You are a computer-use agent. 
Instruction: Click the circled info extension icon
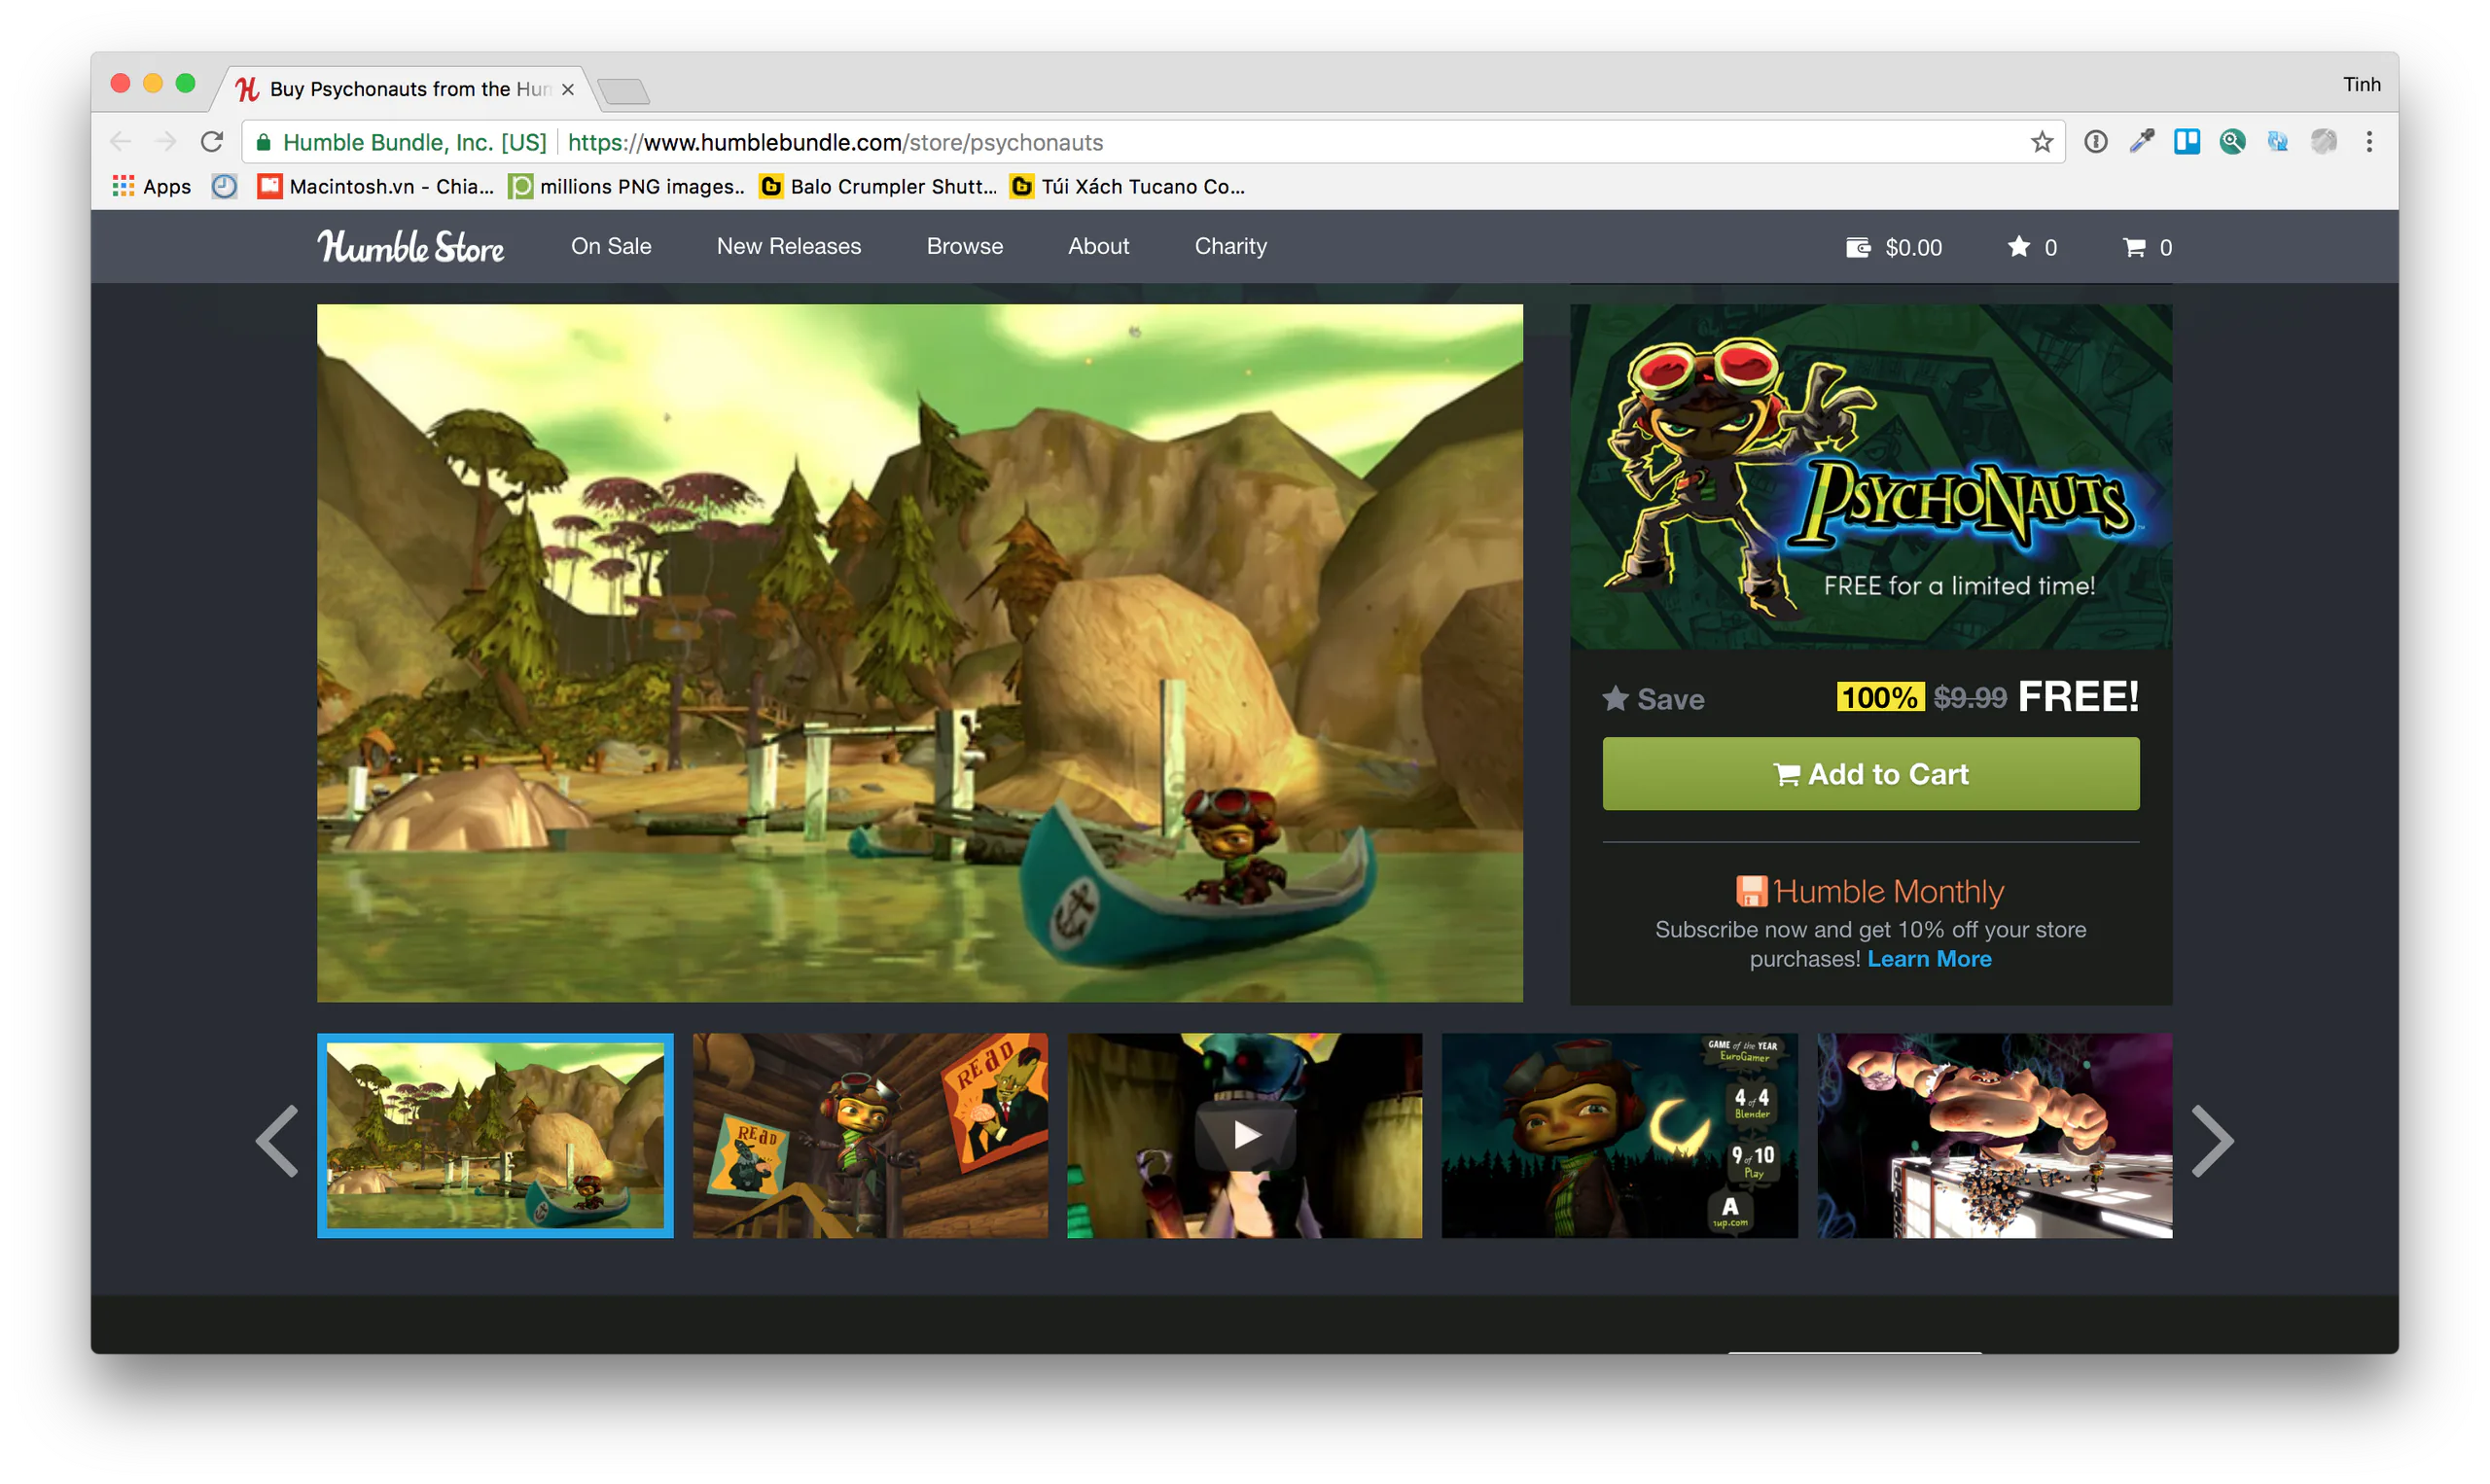[x=2095, y=142]
